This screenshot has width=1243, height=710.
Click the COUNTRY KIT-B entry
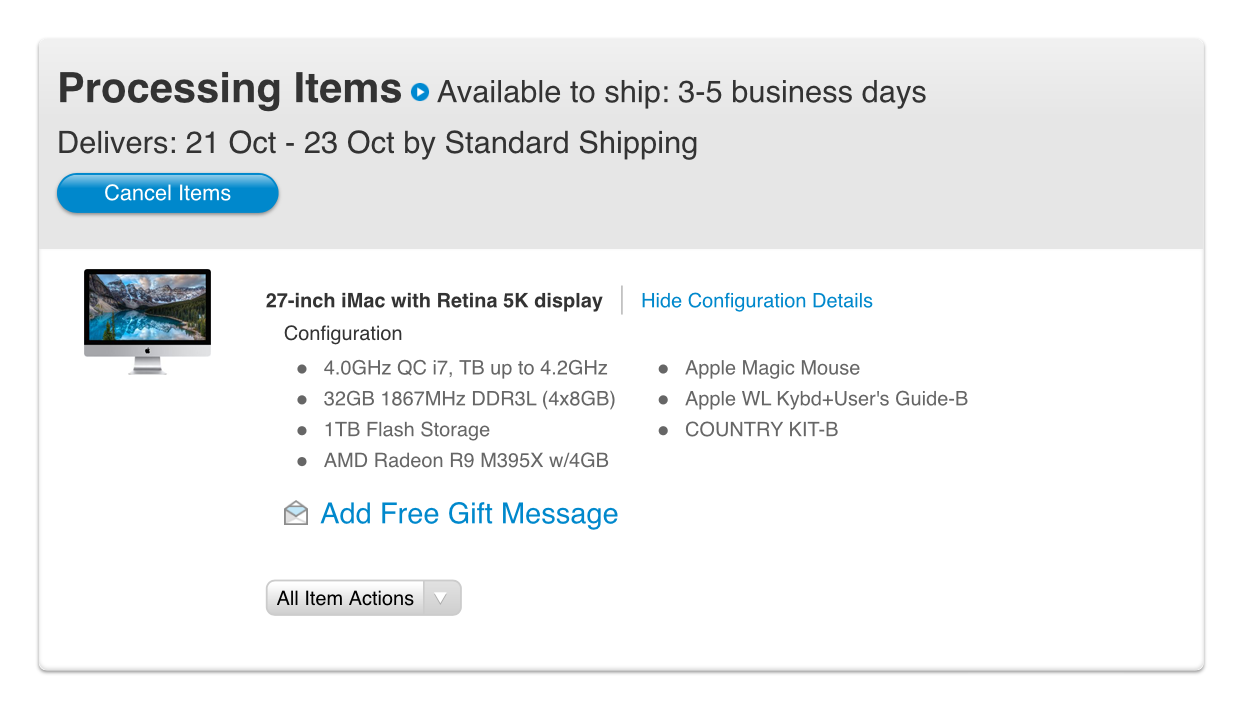(x=761, y=430)
